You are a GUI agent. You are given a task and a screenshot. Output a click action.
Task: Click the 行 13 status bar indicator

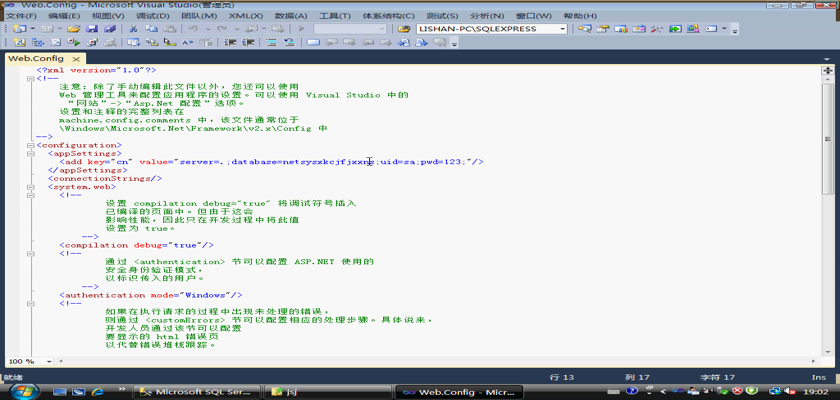562,378
